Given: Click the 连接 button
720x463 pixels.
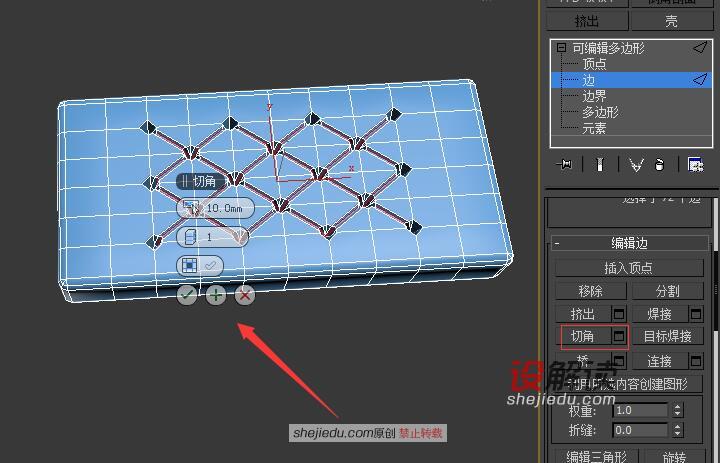Looking at the screenshot, I should 660,361.
